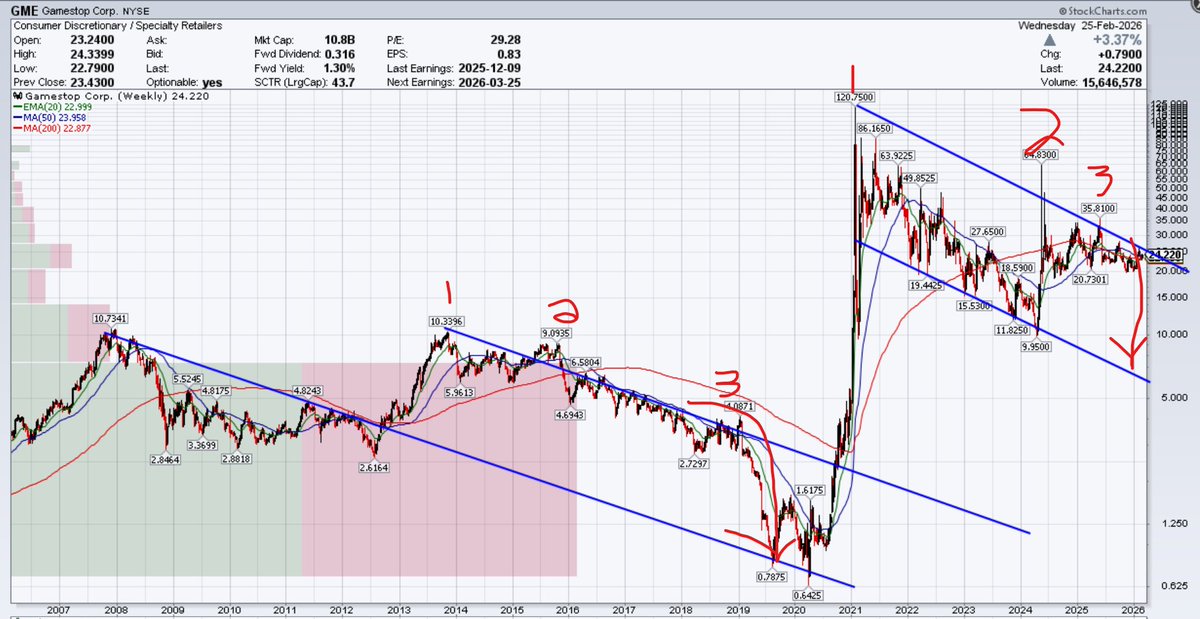
Task: Click the 10.3396 price label near 2014
Action: click(x=446, y=321)
